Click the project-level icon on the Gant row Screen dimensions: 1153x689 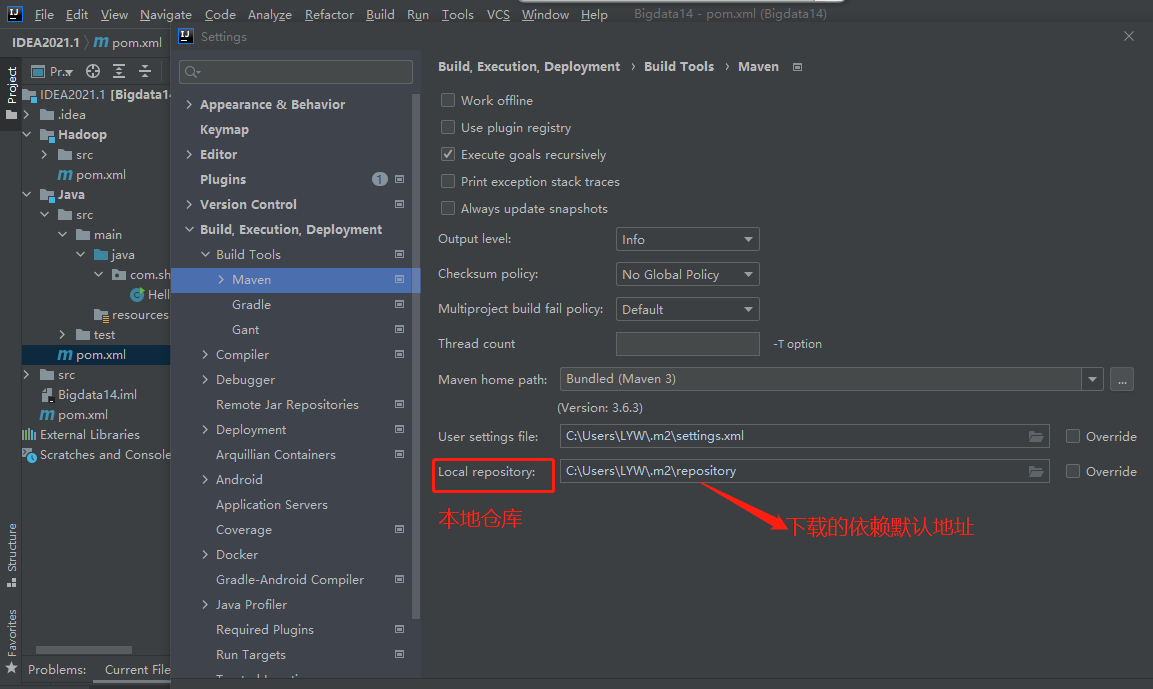[399, 329]
